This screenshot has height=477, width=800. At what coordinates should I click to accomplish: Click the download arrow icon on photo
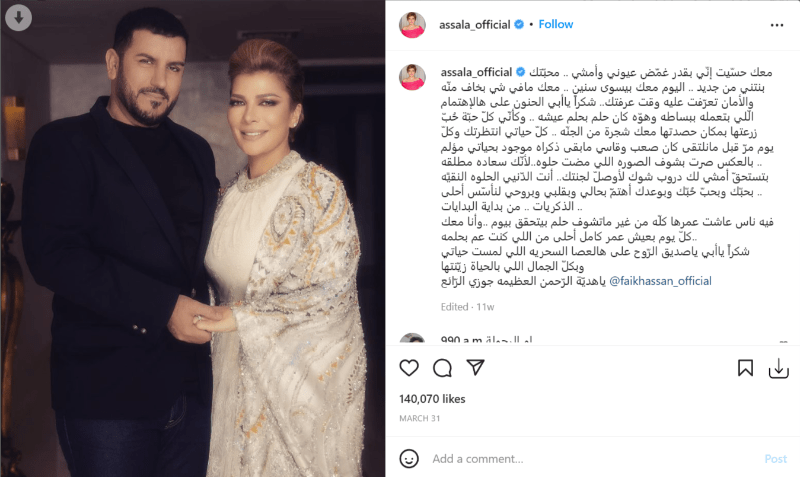19,18
